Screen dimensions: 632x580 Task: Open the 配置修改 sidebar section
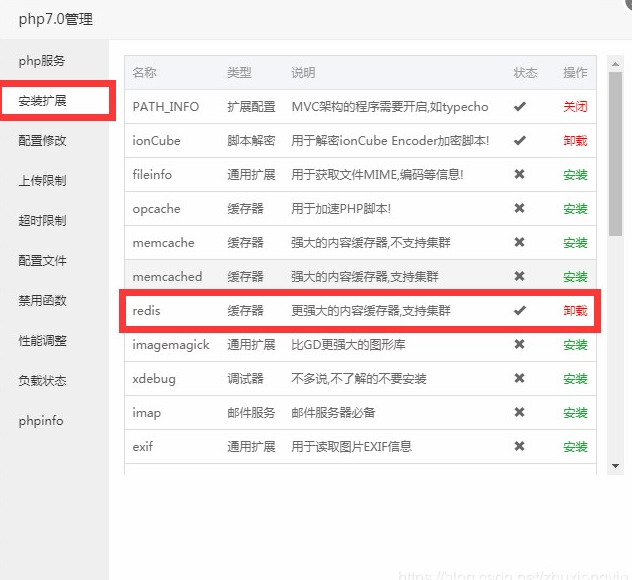[x=42, y=141]
